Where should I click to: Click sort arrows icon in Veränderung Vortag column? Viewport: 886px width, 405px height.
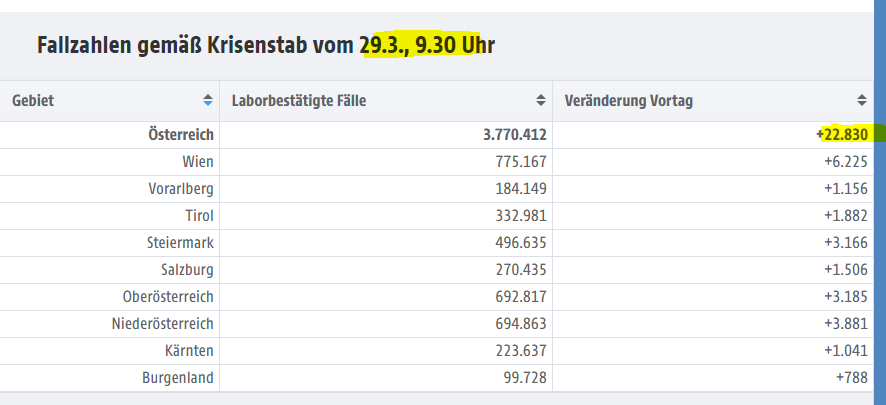pos(862,101)
